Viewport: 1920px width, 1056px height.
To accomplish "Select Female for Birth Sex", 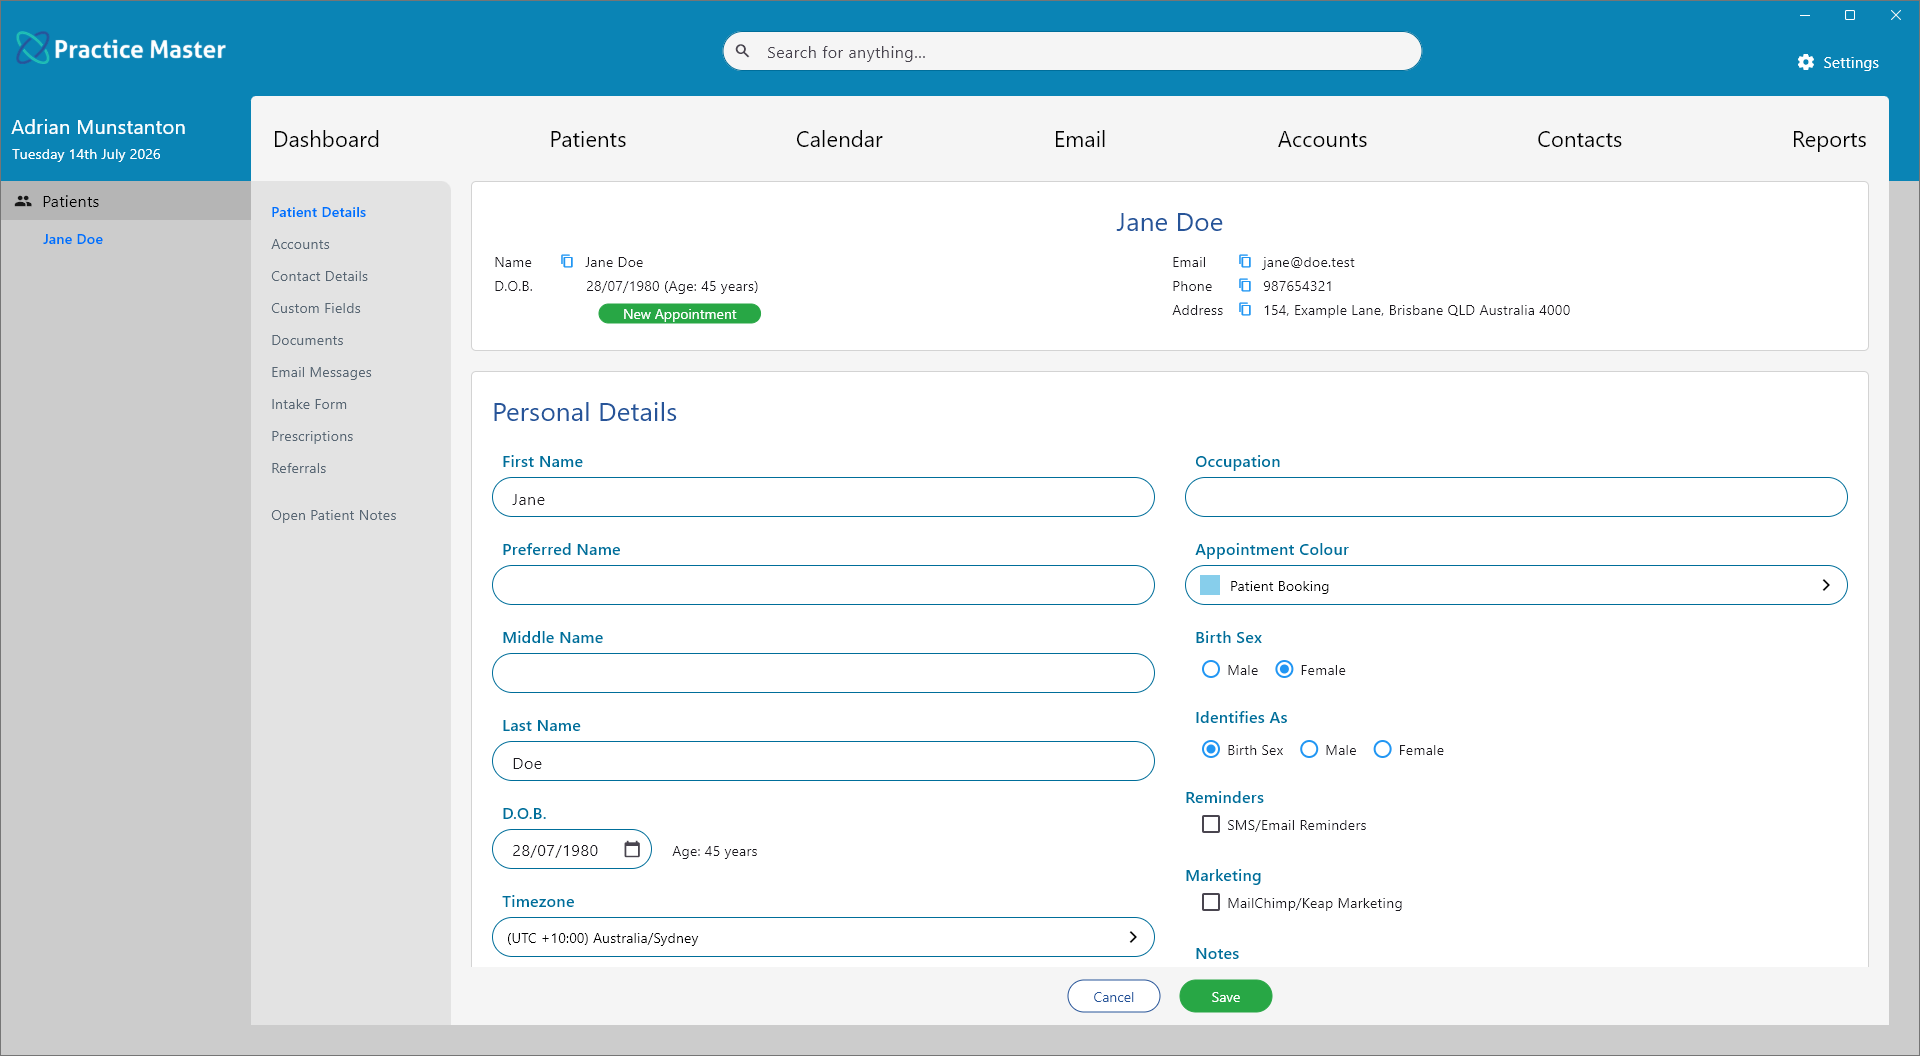I will pos(1284,669).
